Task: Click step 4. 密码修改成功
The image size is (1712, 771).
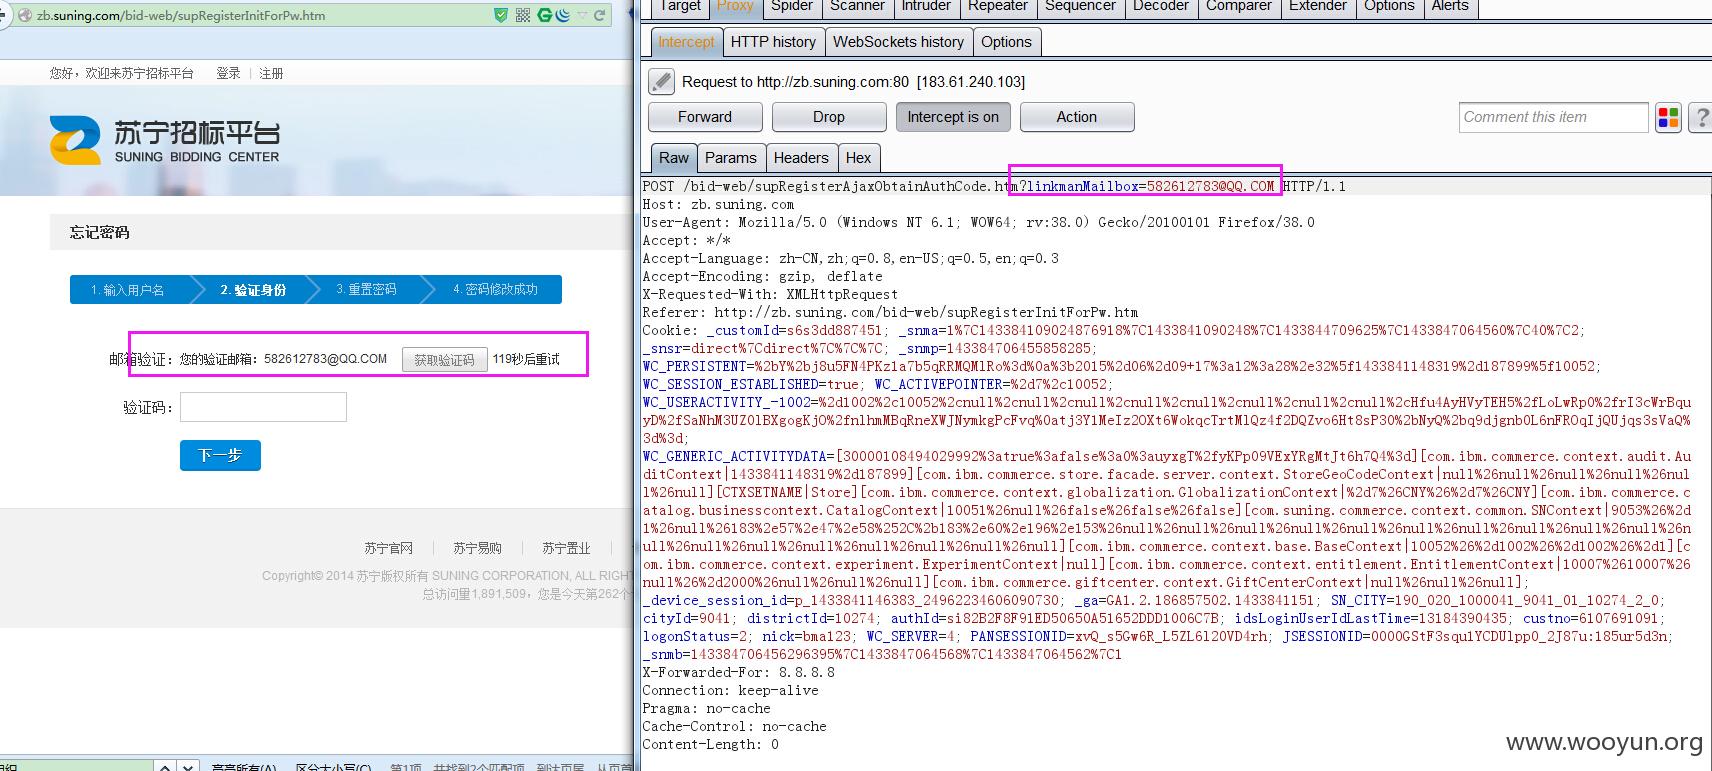Action: (495, 290)
